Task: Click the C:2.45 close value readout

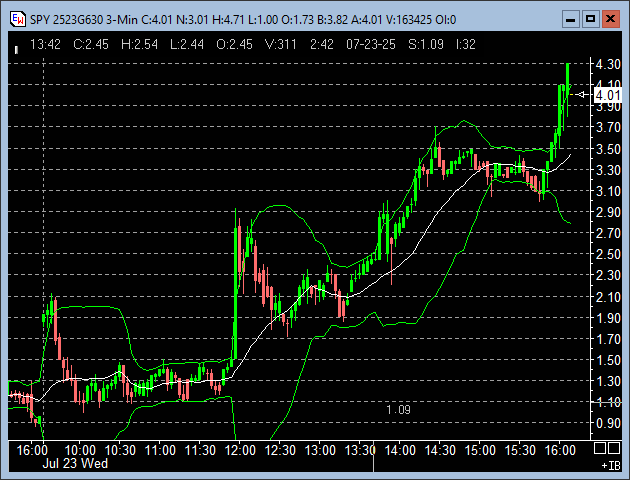Action: pos(91,44)
